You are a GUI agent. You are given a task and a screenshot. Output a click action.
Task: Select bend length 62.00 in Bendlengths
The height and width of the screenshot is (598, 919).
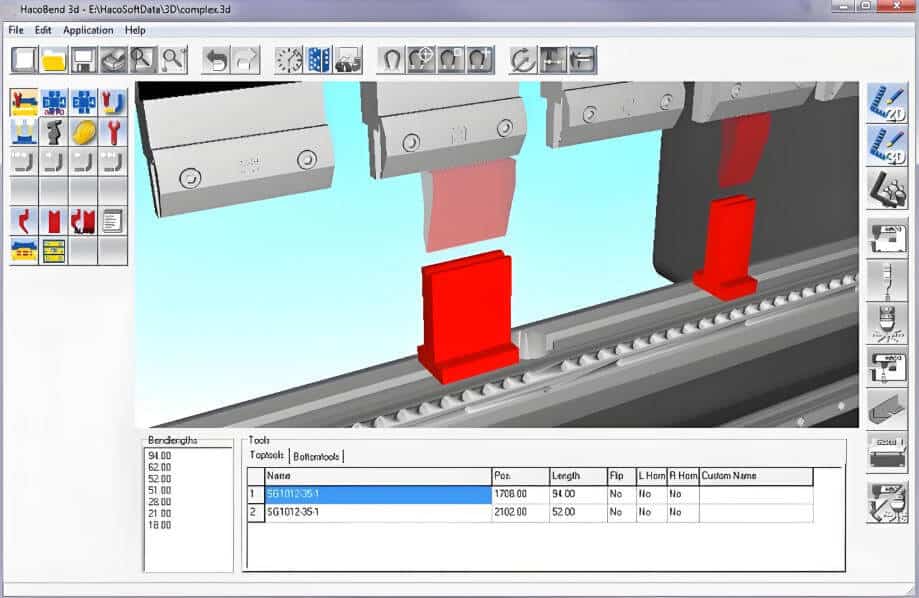[x=159, y=467]
